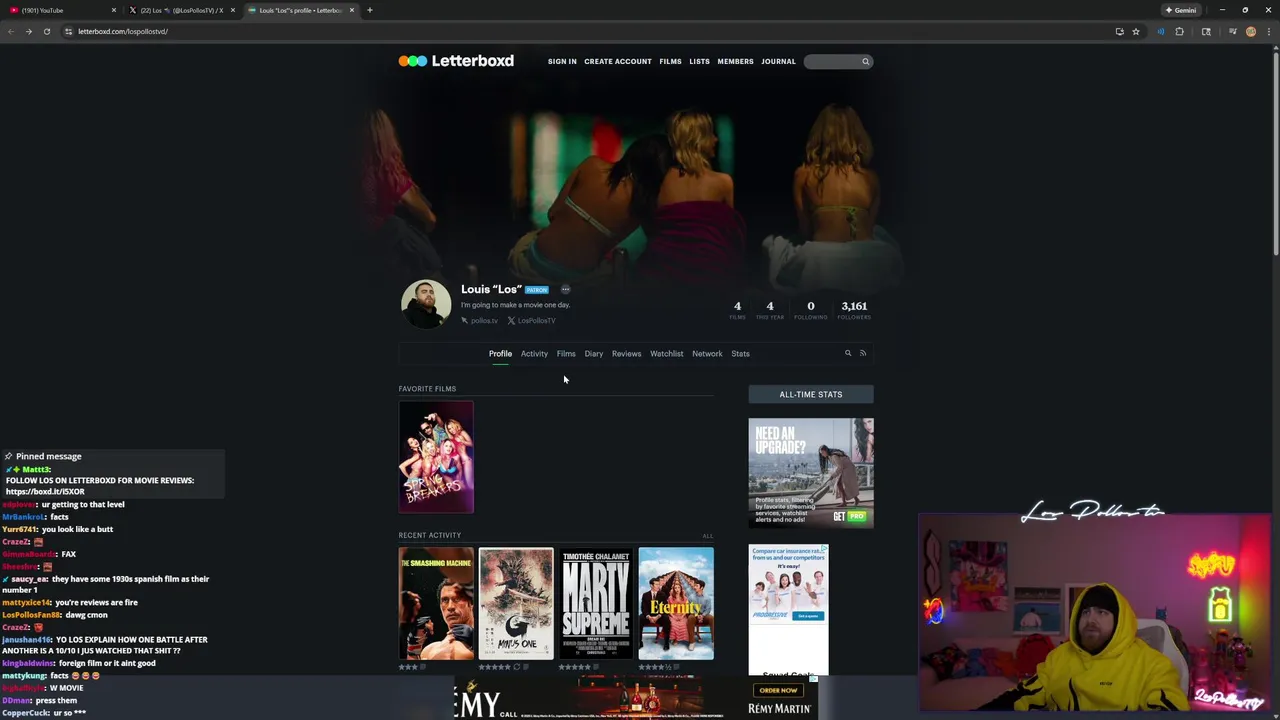Switch to the LosPollosTV X browser tab
The image size is (1280, 720).
[181, 10]
